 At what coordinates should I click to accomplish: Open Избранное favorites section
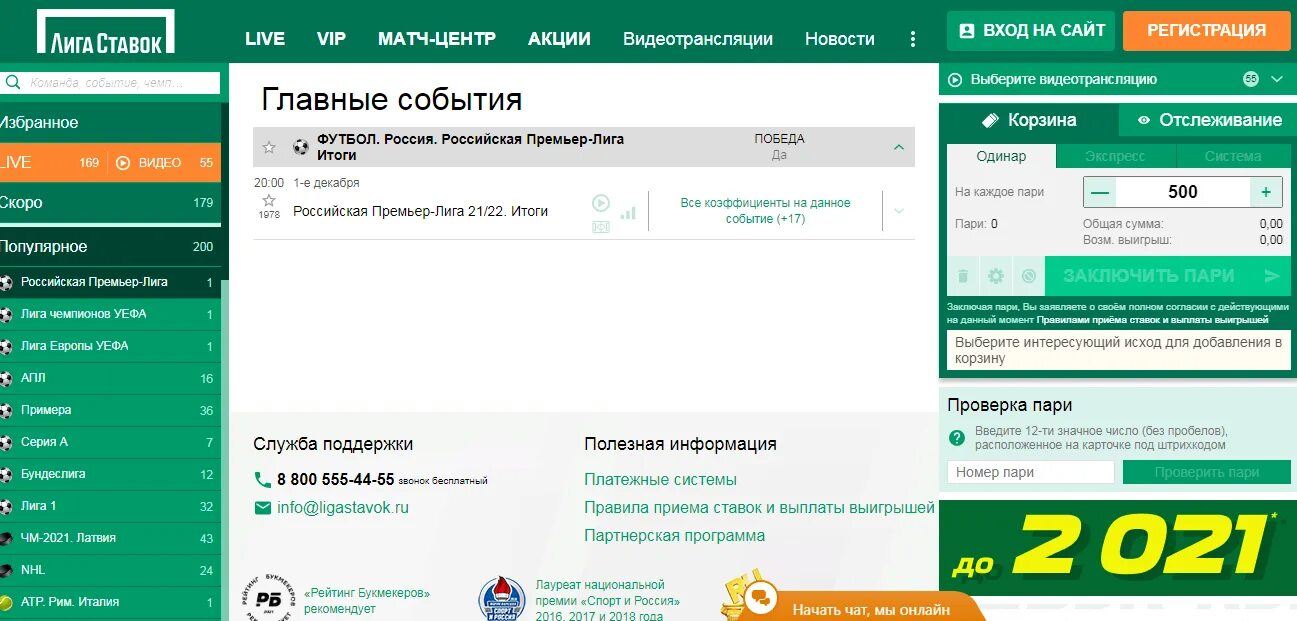[x=110, y=122]
